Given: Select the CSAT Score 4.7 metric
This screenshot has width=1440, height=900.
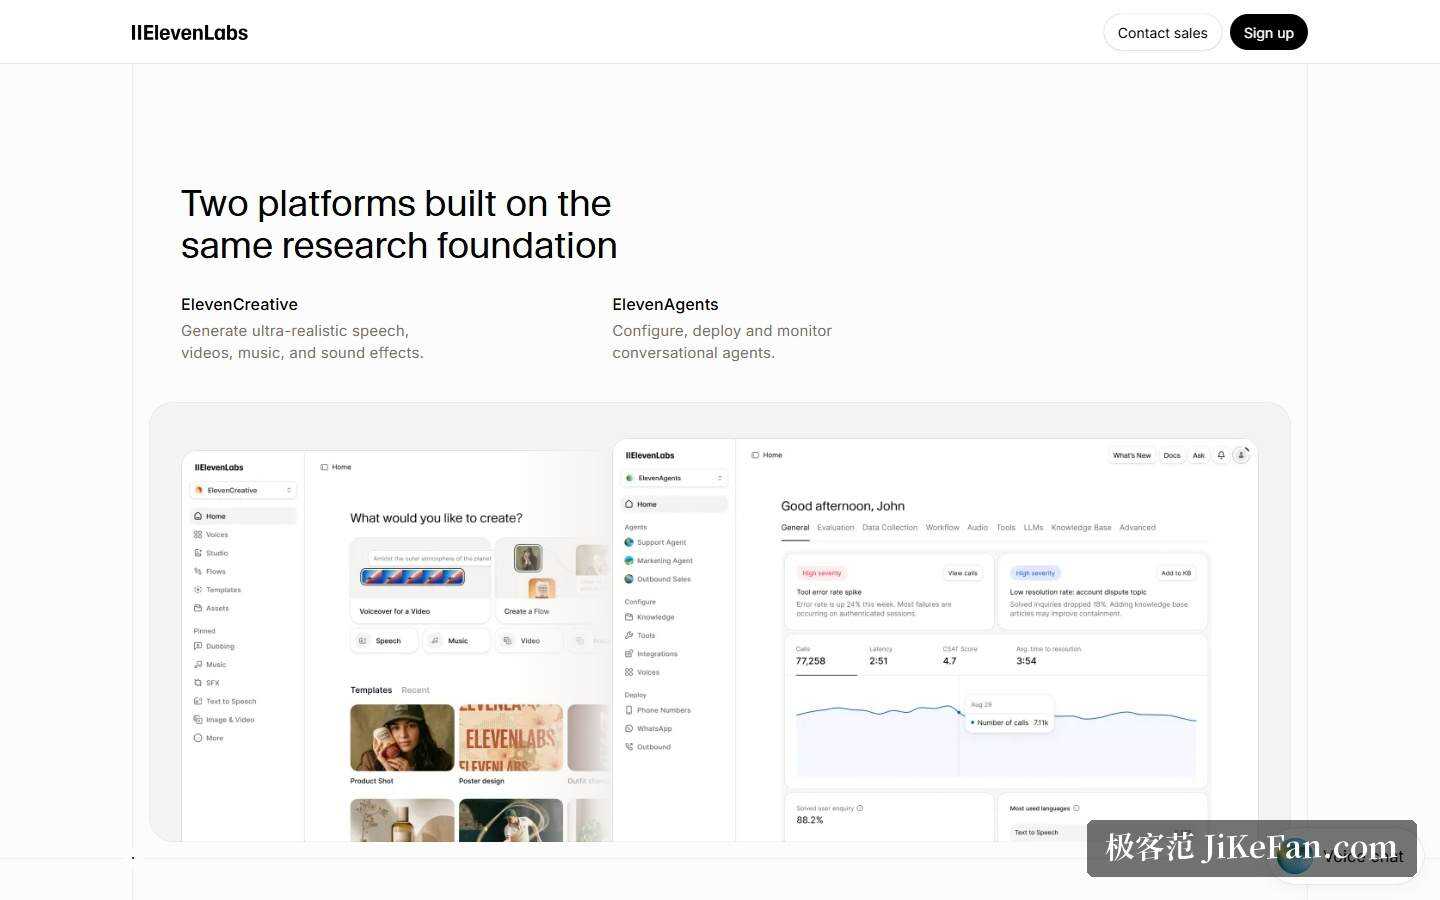Looking at the screenshot, I should pos(960,656).
